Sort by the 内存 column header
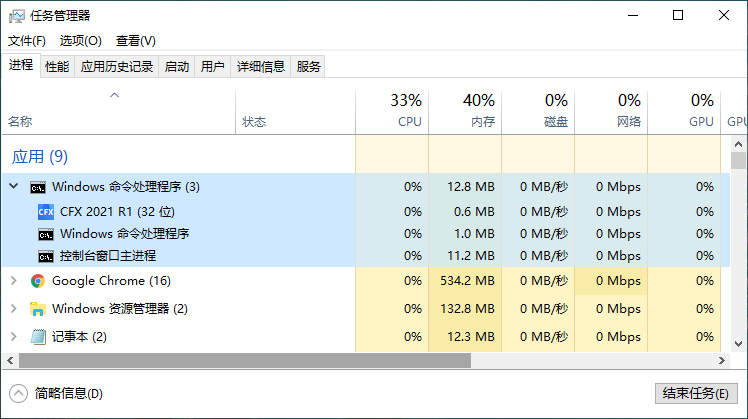 (x=465, y=112)
